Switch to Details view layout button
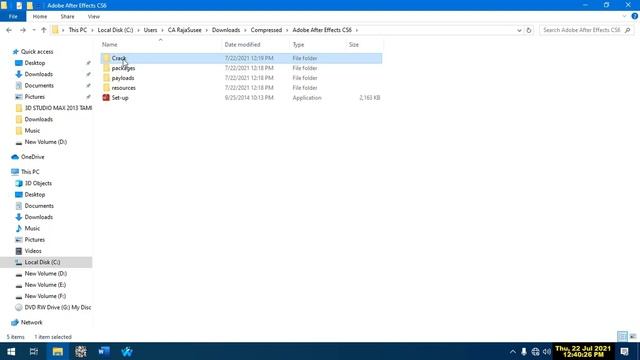This screenshot has height=360, width=640. (x=622, y=336)
